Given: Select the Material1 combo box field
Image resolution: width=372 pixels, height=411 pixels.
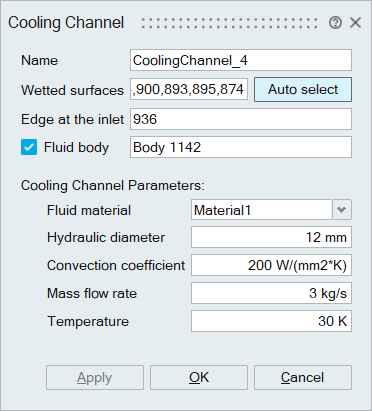Looking at the screenshot, I should coord(262,210).
